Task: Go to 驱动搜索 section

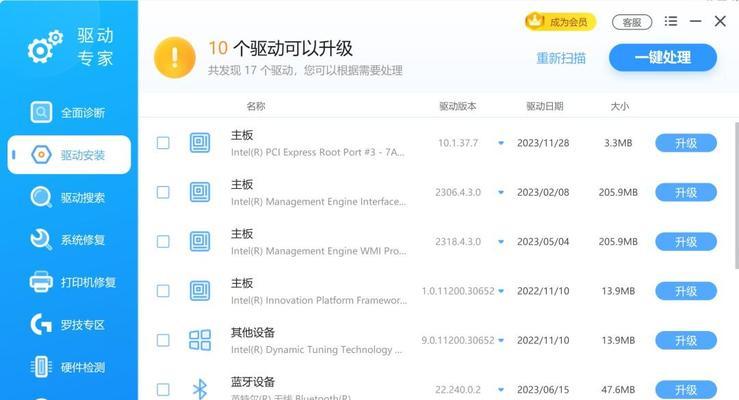Action: coord(69,197)
